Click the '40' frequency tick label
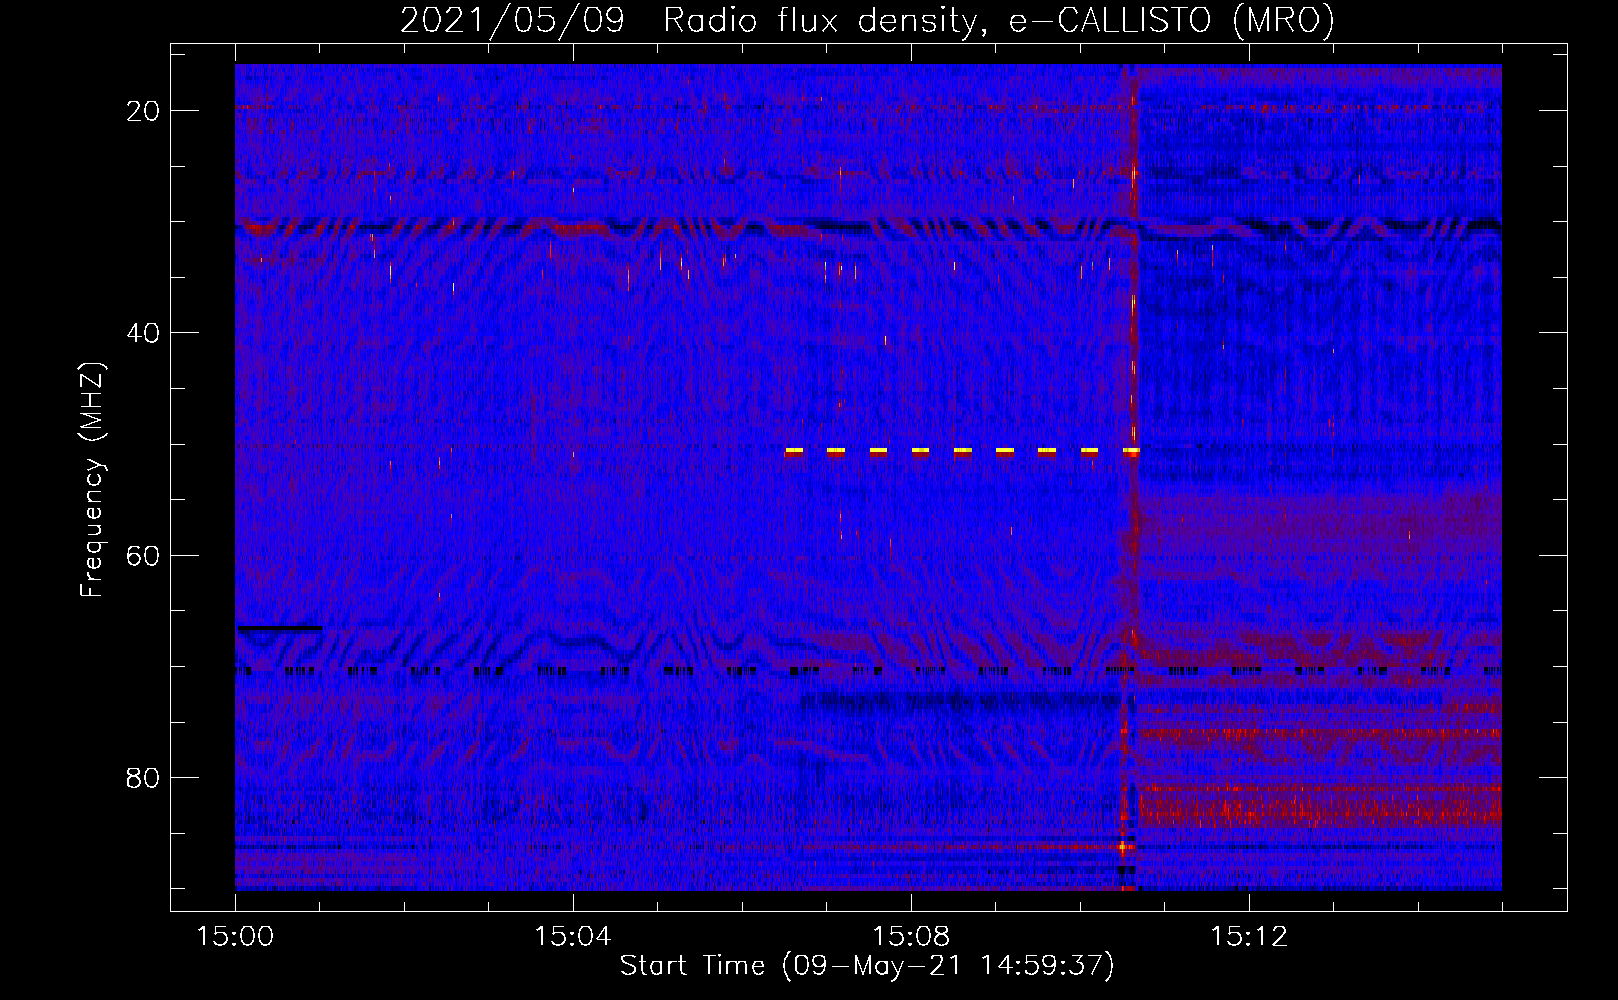 (144, 333)
